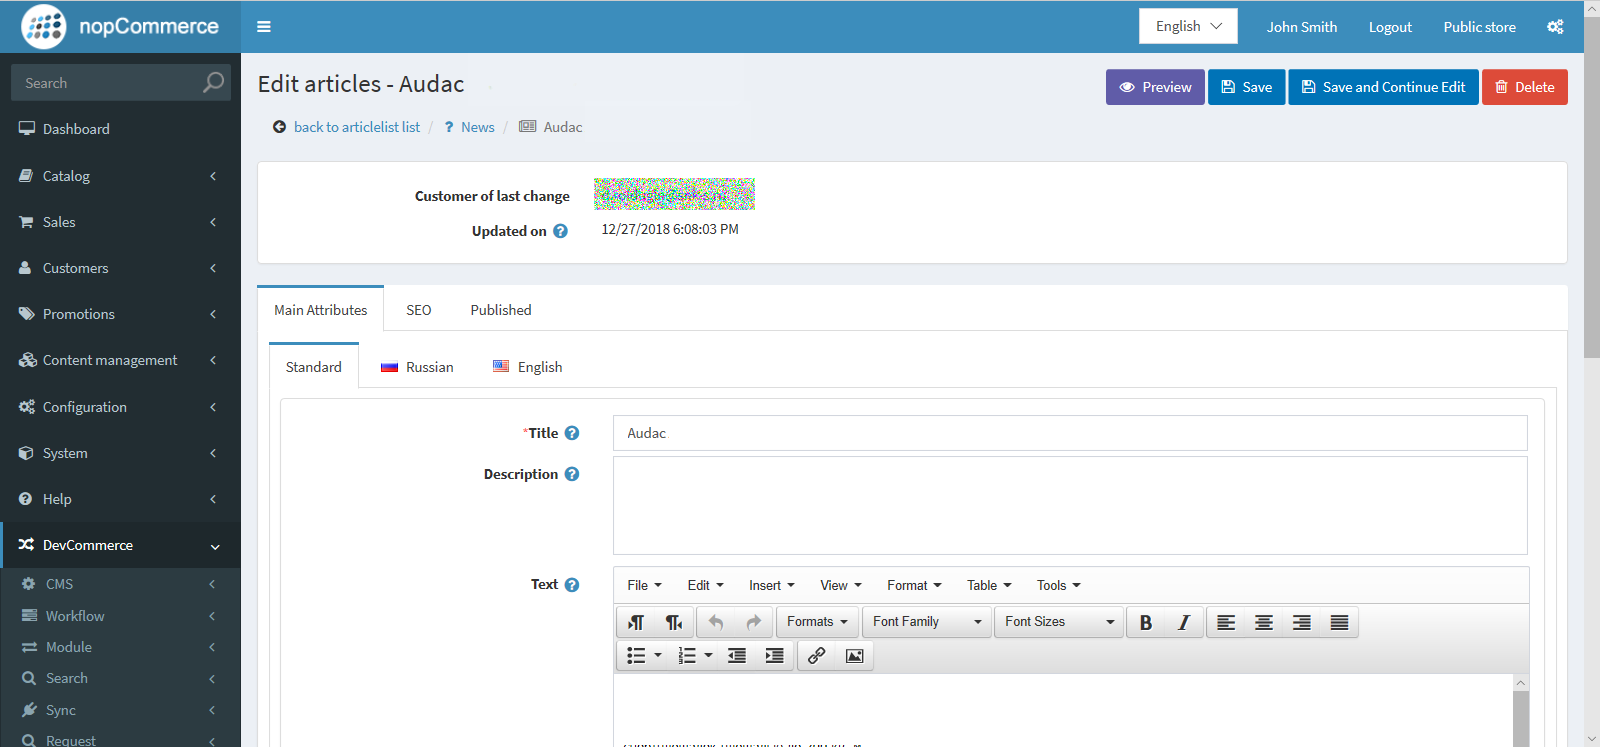This screenshot has width=1600, height=747.
Task: Toggle bold formatting
Action: coord(1146,622)
